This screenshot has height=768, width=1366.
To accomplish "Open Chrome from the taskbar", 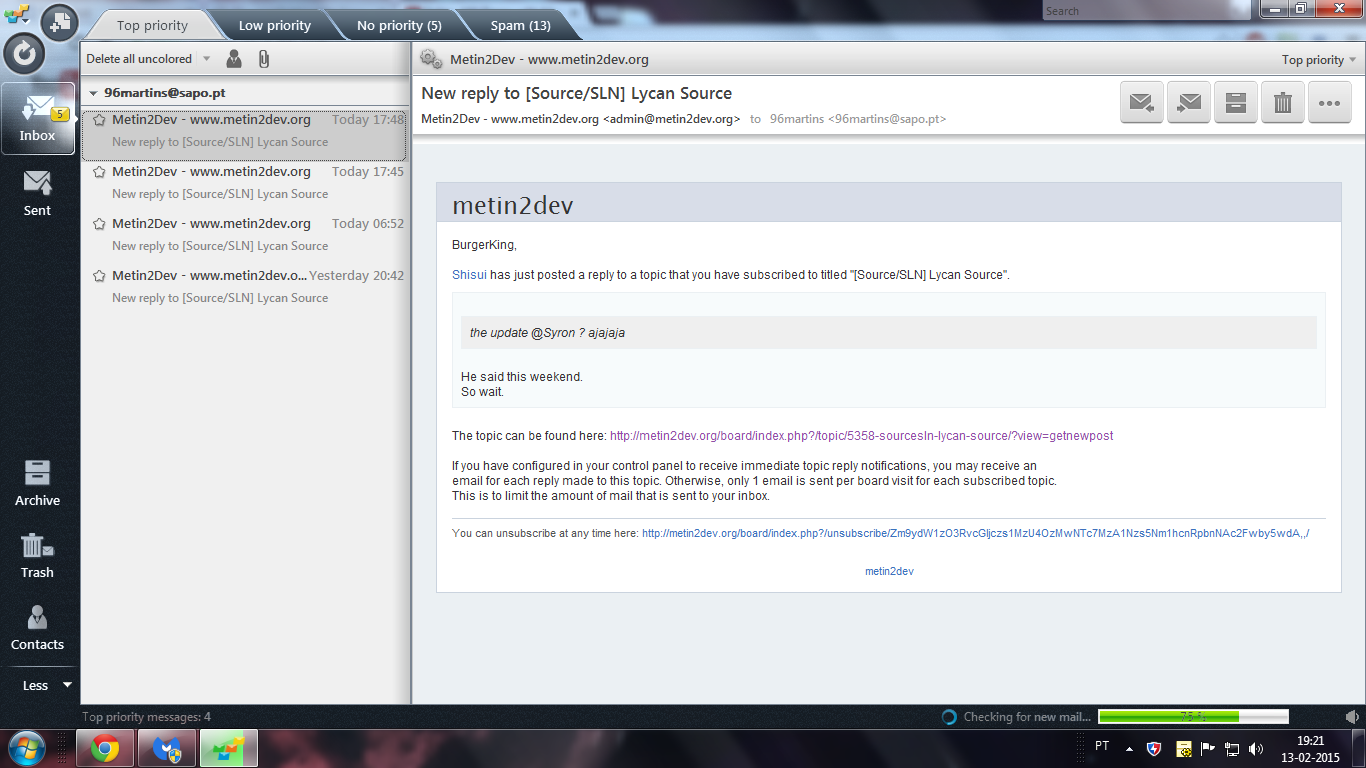I will click(105, 748).
